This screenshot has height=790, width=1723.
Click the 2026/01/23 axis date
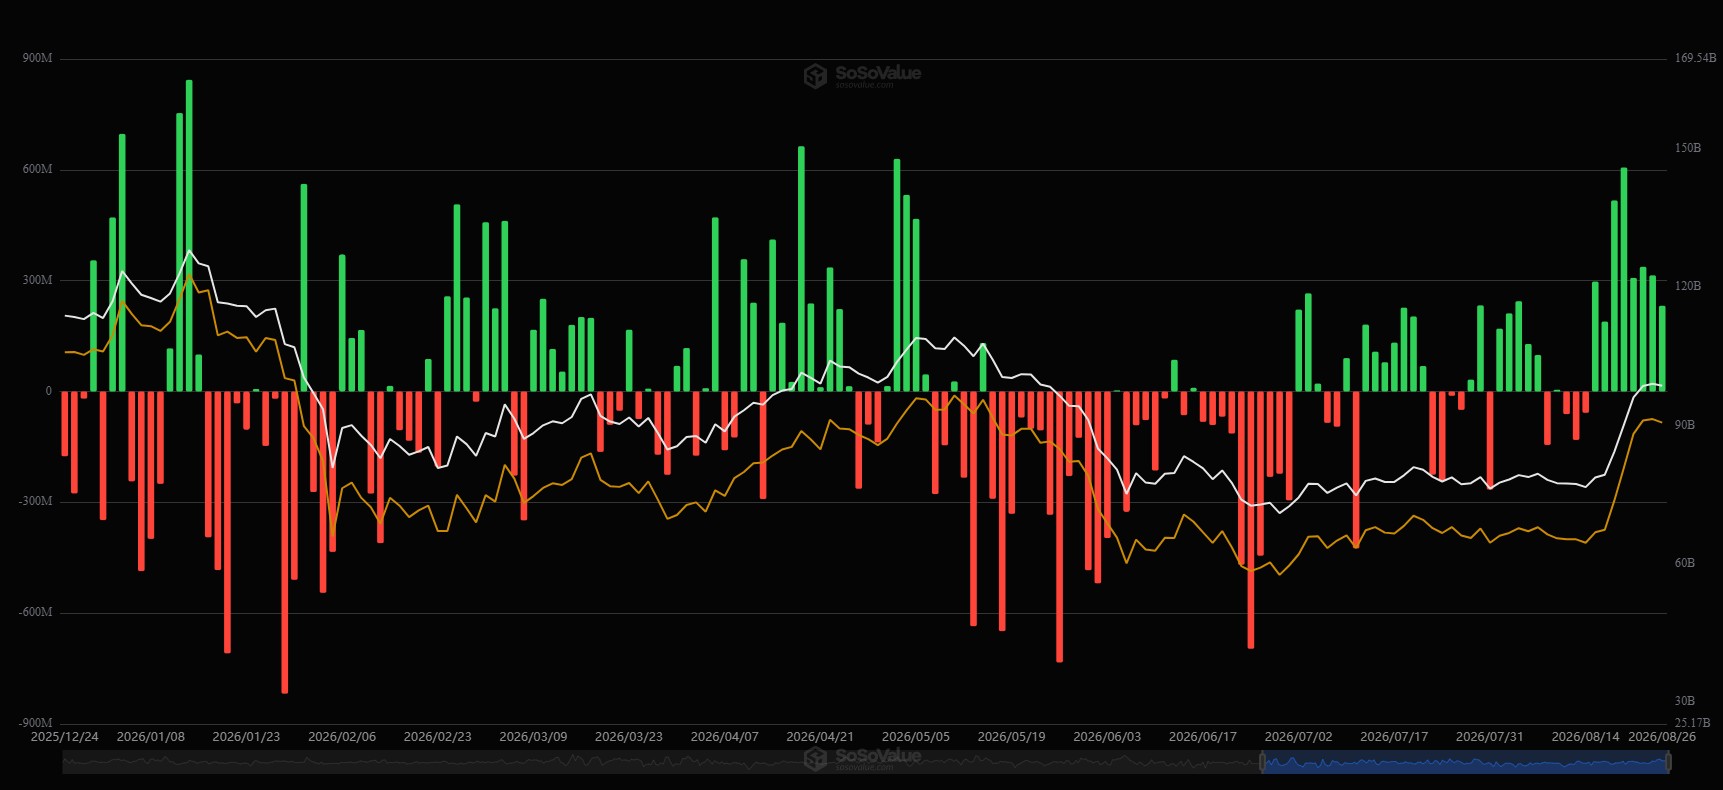(x=246, y=737)
